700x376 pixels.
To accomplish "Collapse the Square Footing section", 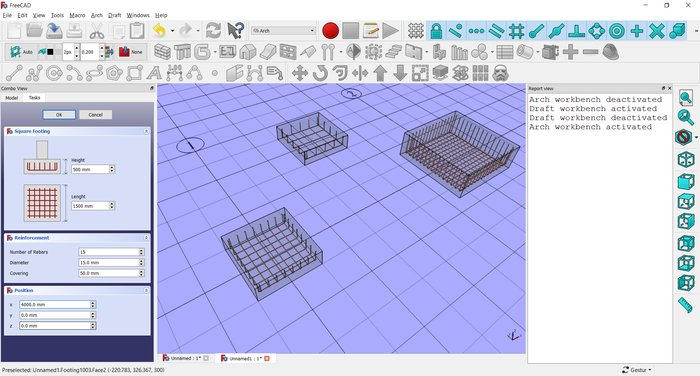I will [146, 131].
